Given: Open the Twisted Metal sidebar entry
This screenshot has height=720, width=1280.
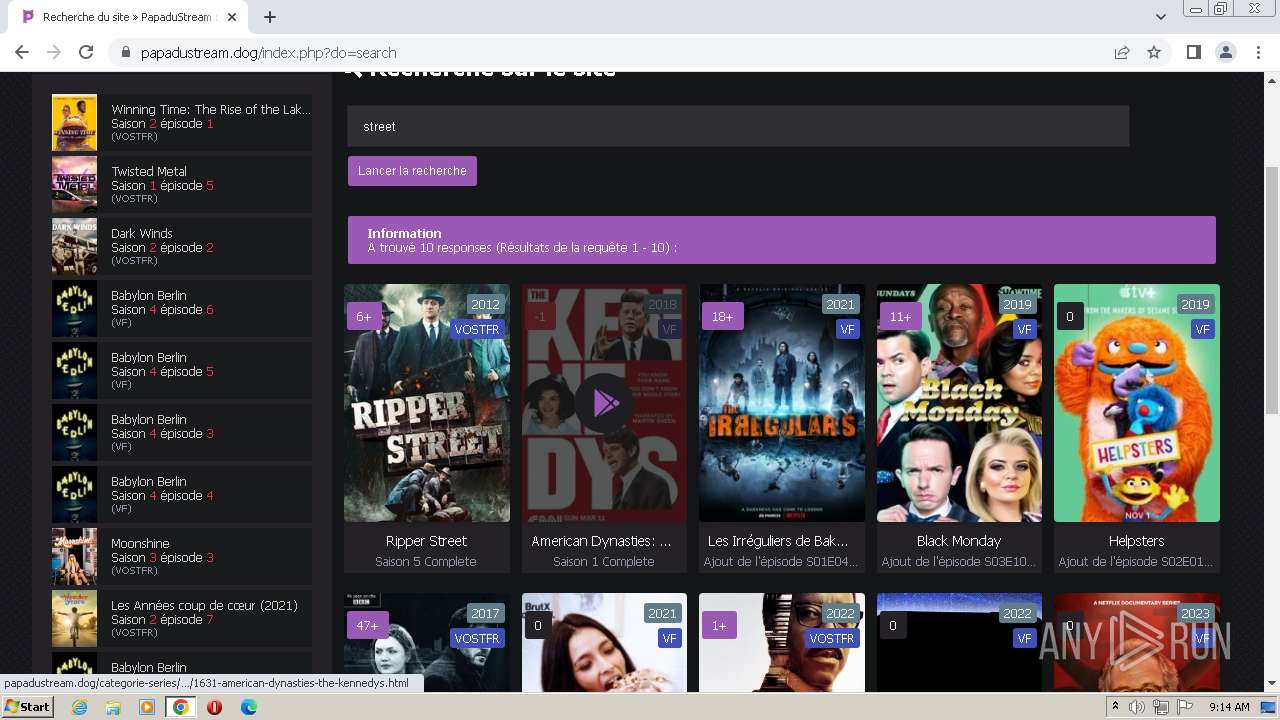Looking at the screenshot, I should pos(182,184).
